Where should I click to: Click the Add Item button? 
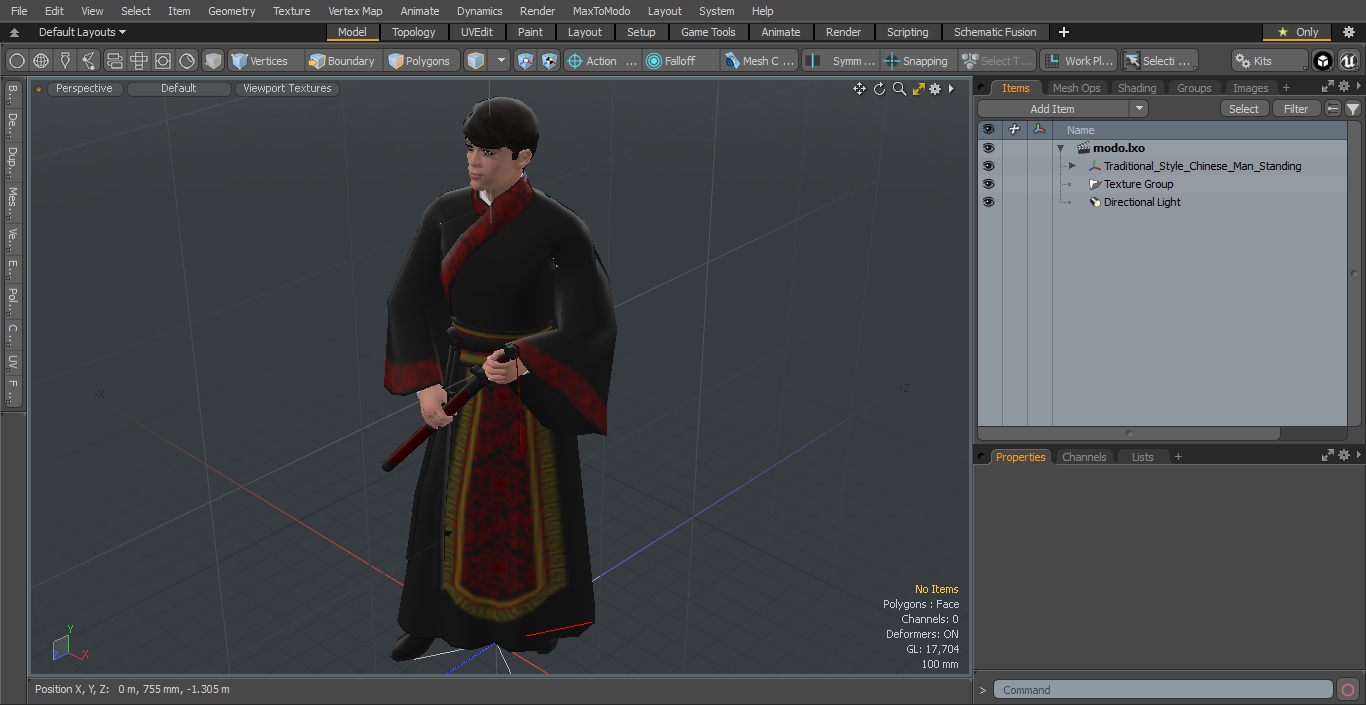(x=1053, y=109)
